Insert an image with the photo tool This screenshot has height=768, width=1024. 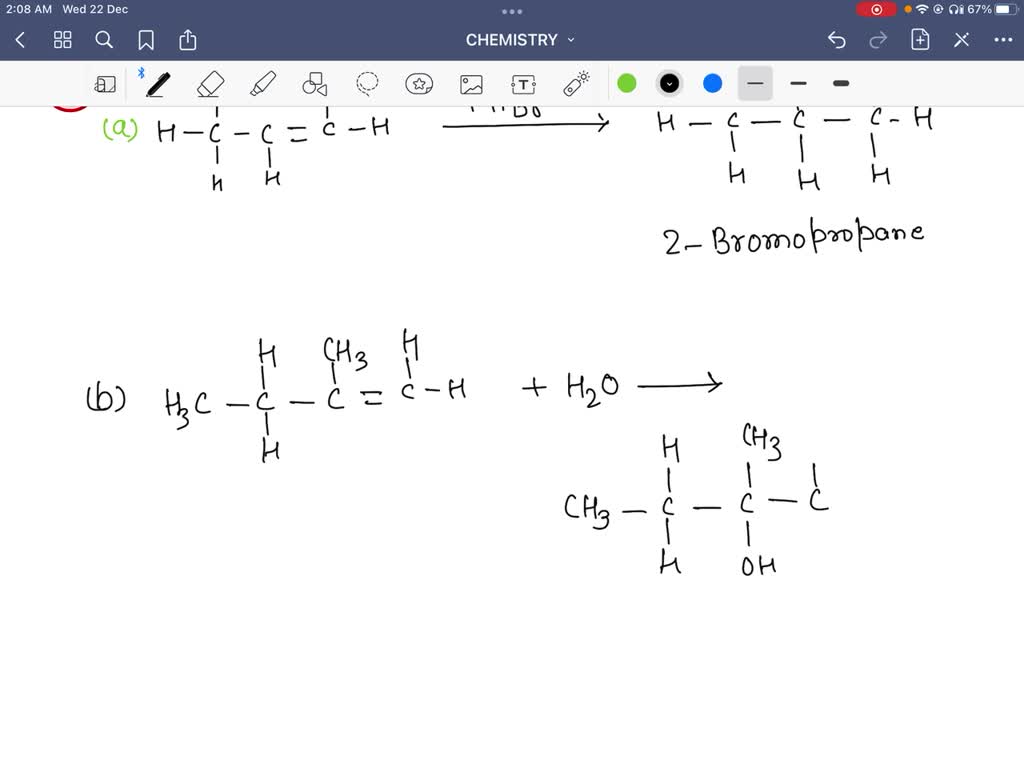pyautogui.click(x=471, y=83)
